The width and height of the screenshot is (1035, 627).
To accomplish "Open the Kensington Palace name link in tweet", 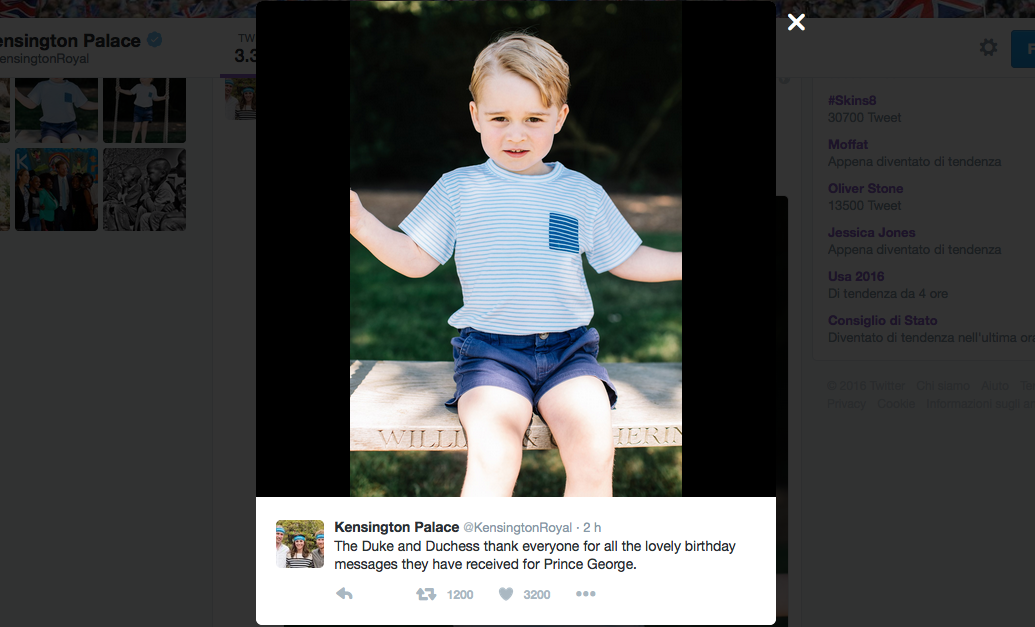I will tap(396, 527).
